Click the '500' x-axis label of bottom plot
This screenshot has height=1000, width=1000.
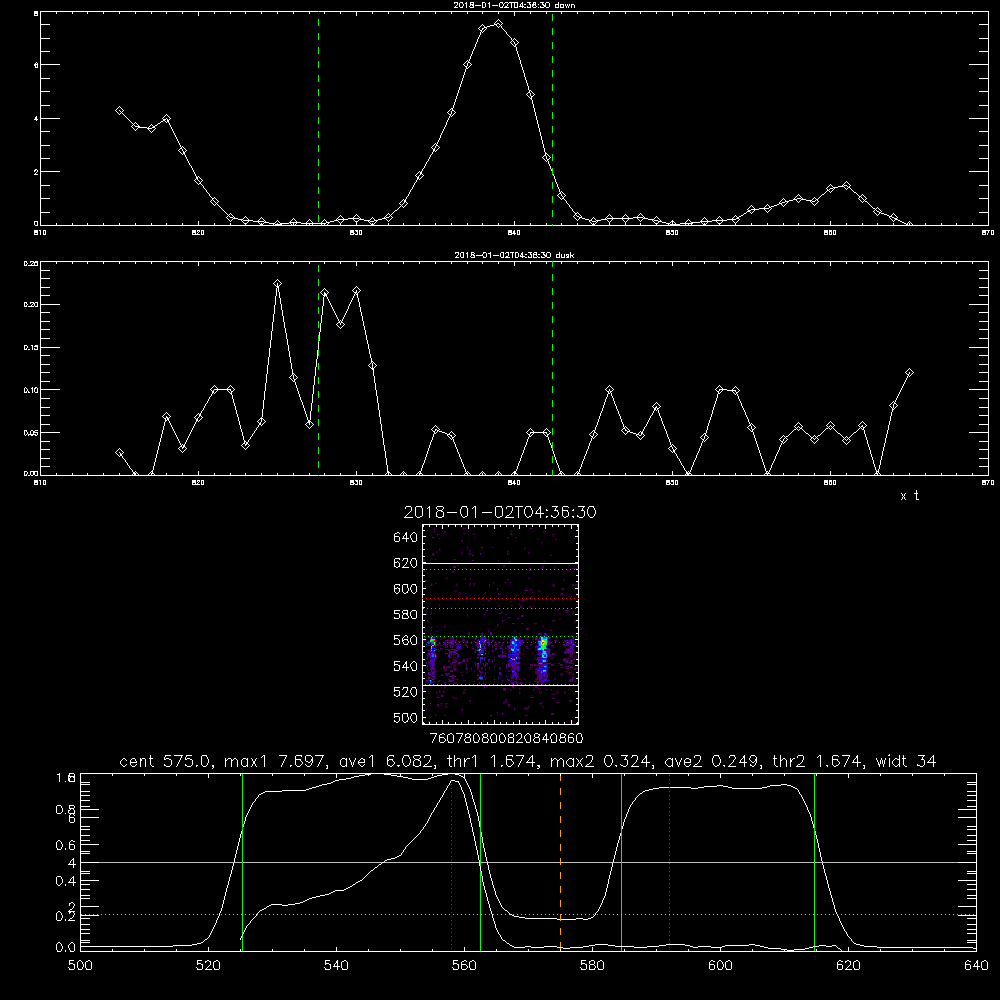click(80, 965)
